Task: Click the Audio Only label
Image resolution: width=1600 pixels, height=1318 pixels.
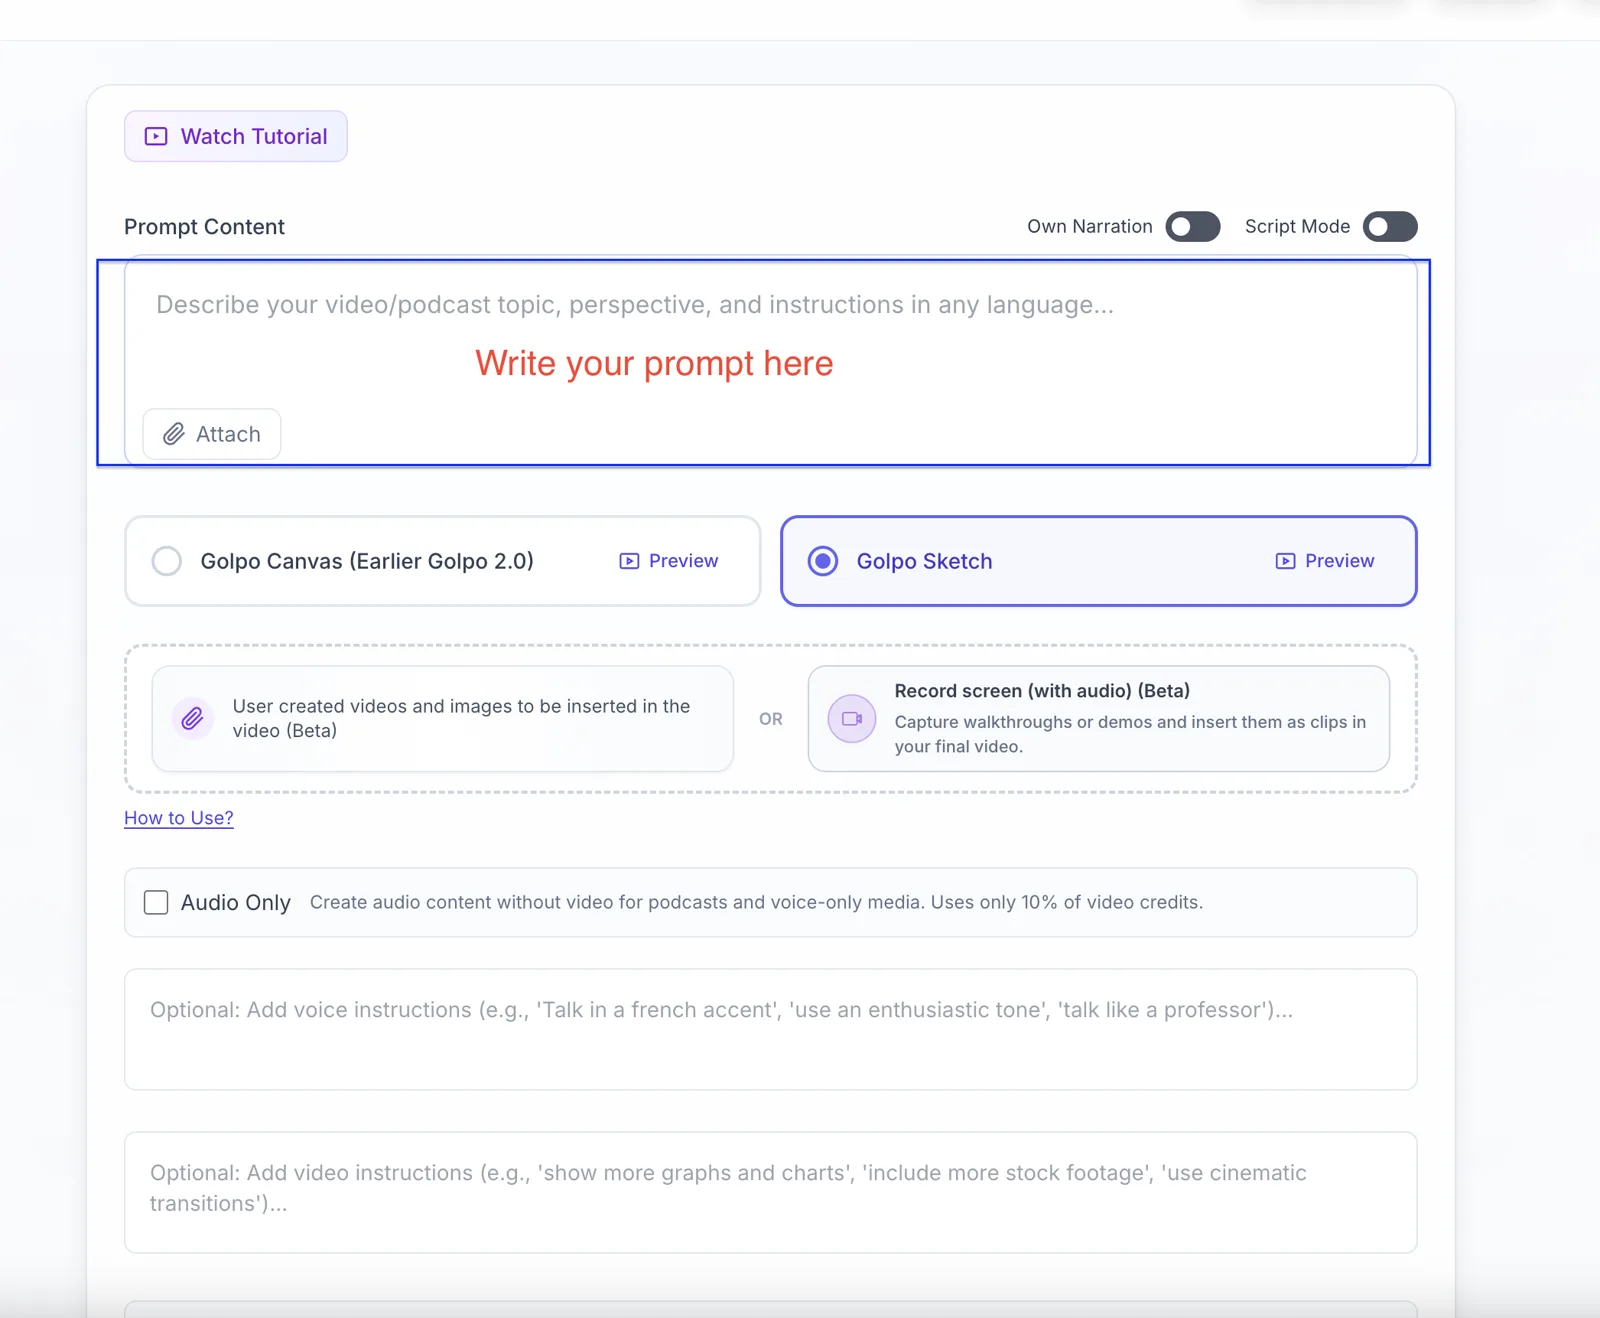Action: tap(236, 902)
